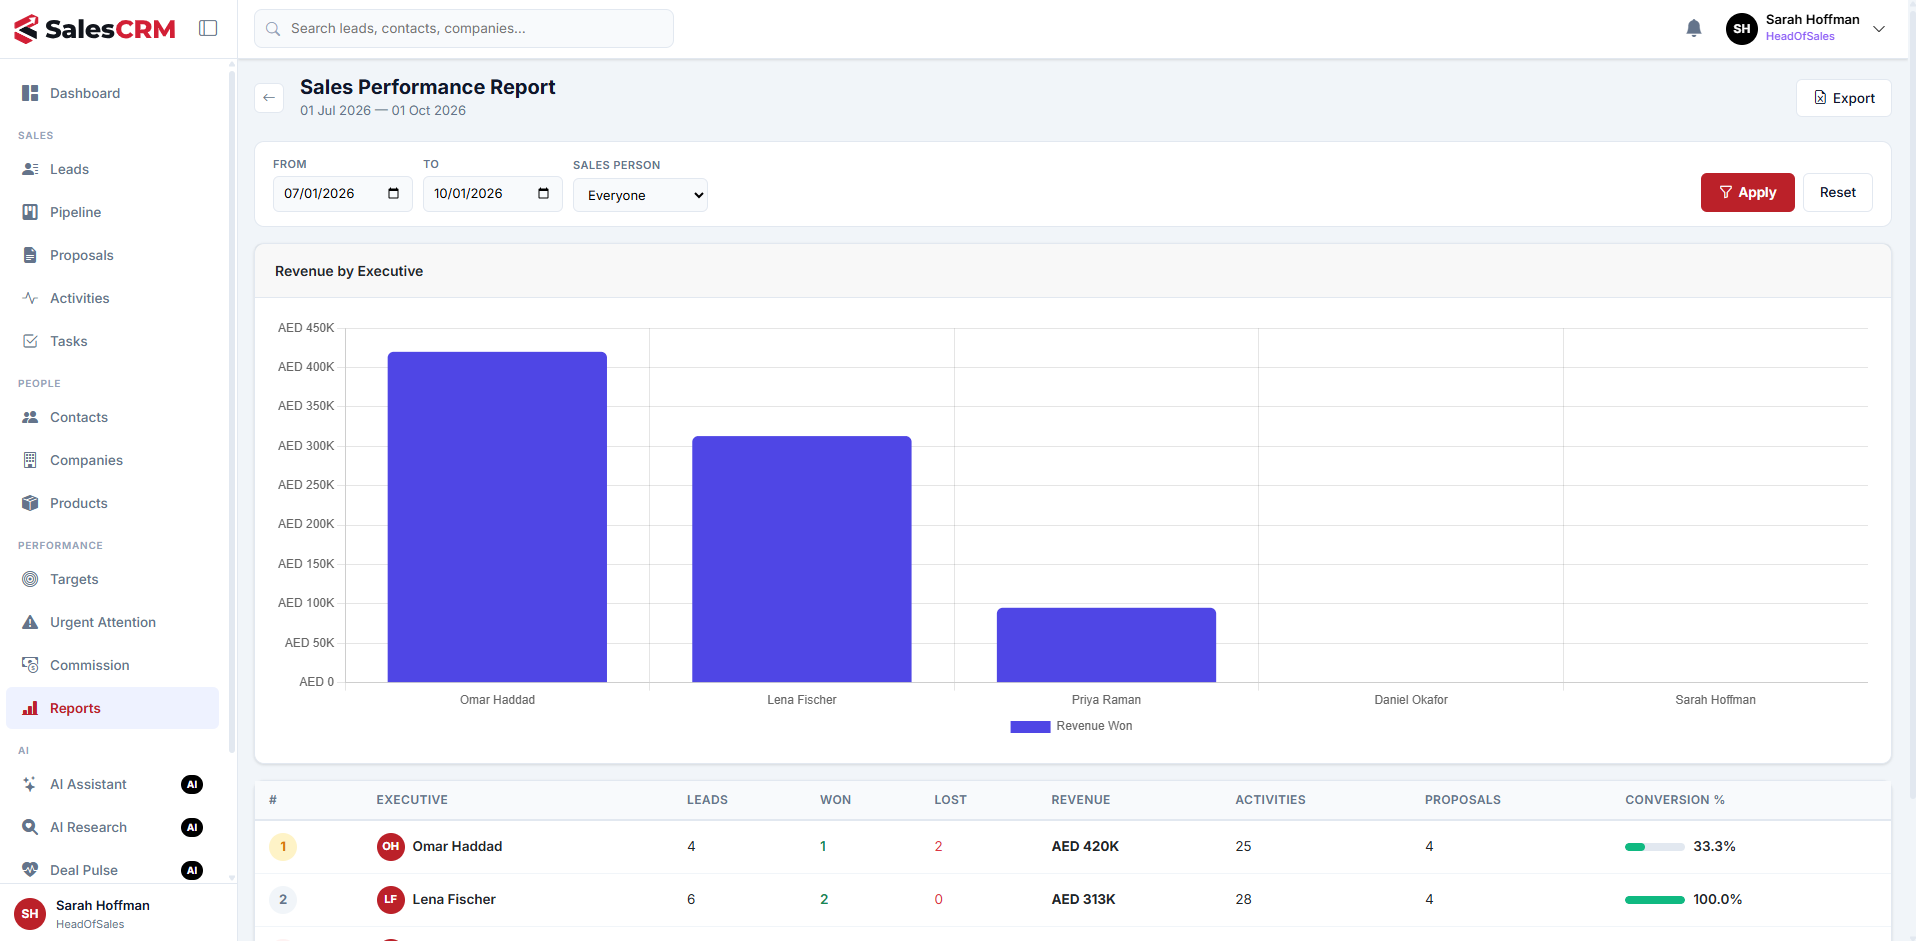The width and height of the screenshot is (1916, 941).
Task: Click the AED 313K revenue cell
Action: coord(1083,899)
